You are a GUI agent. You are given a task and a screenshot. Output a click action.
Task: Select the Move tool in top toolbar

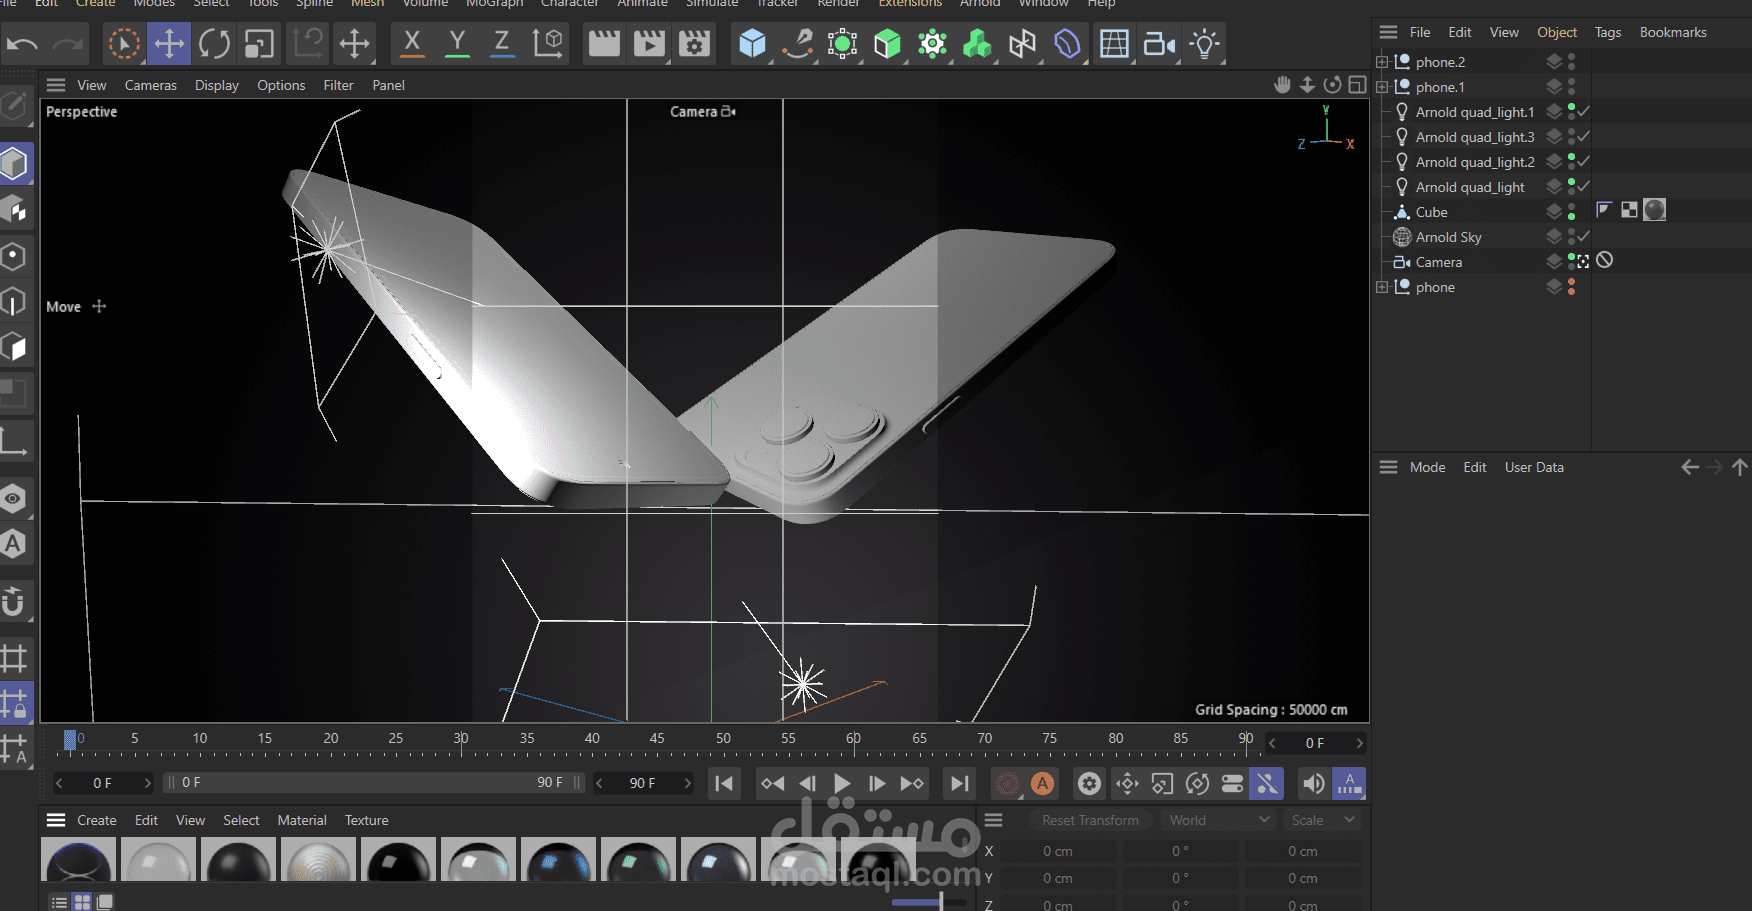point(169,44)
